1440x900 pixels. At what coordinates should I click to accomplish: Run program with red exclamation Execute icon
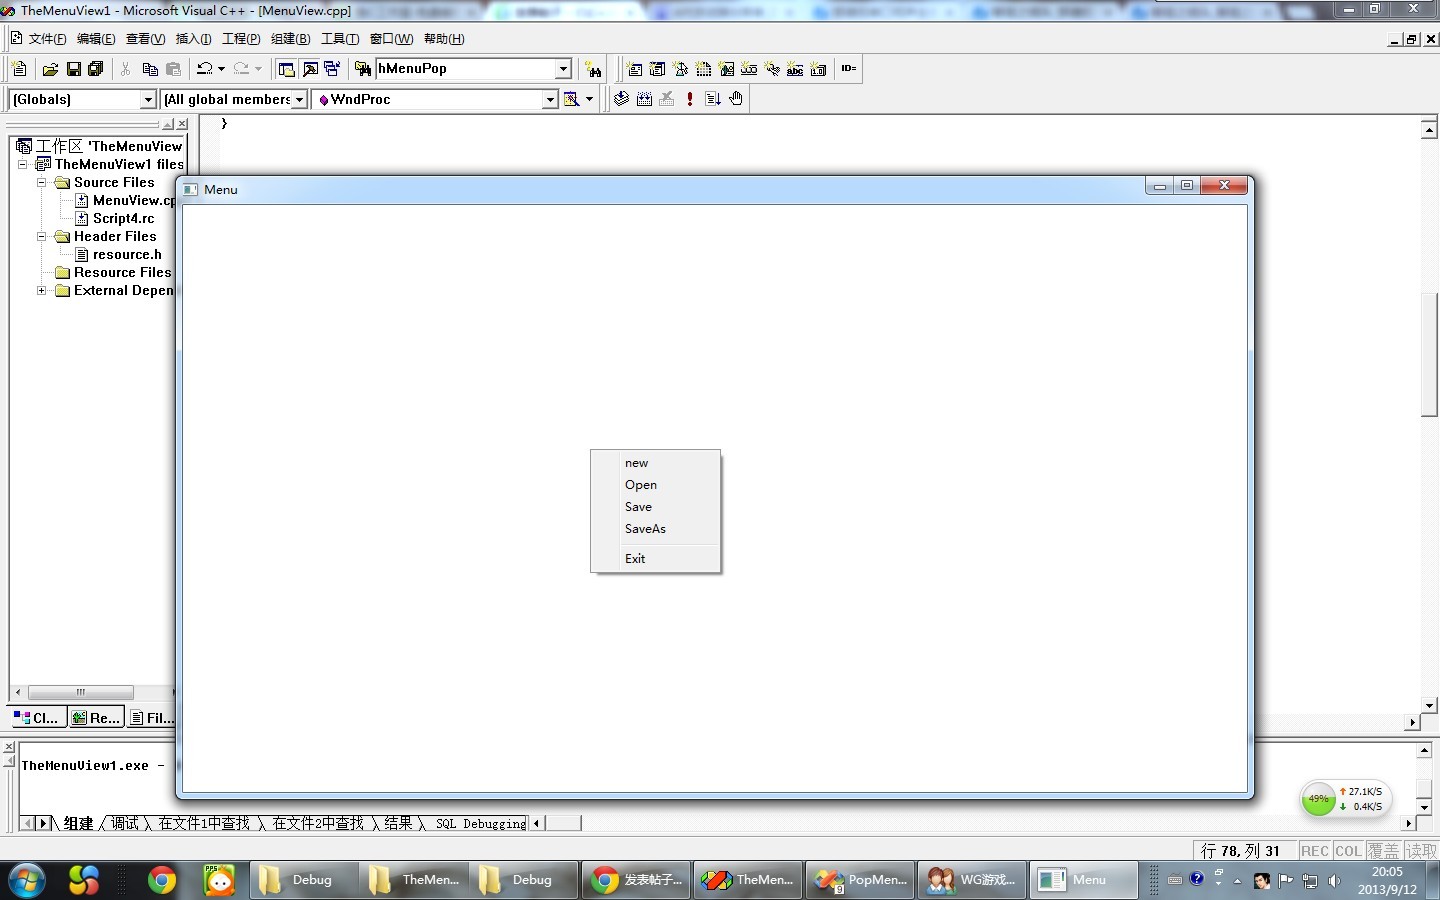click(690, 99)
